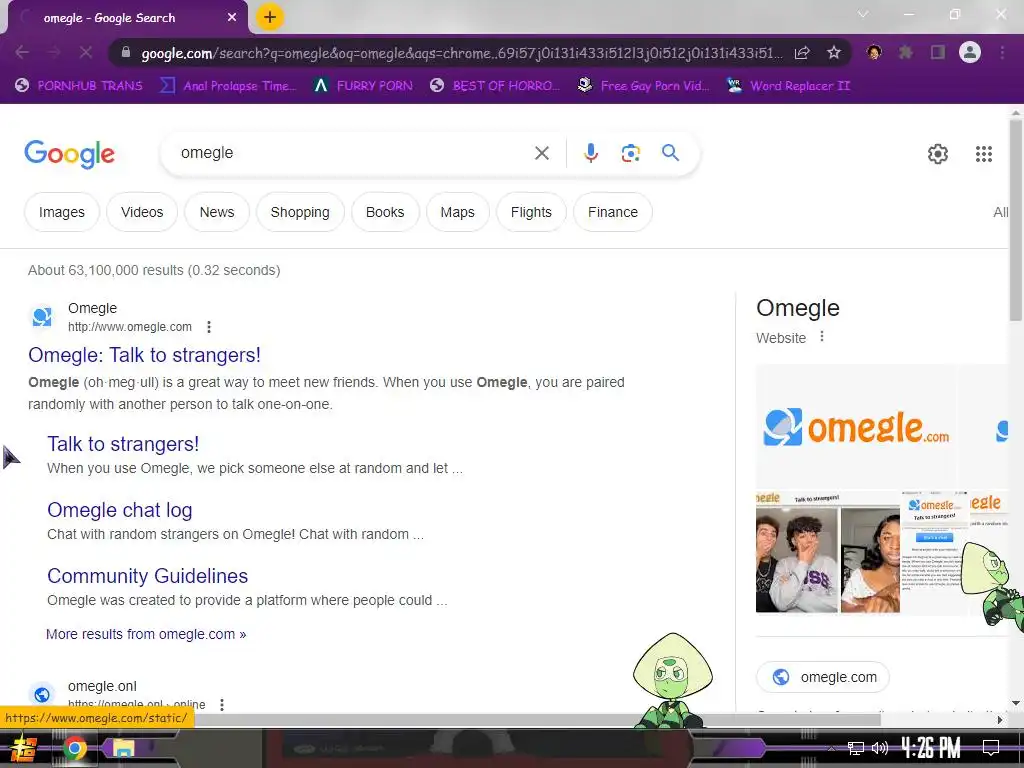Start voice search with microphone icon
Screen dimensions: 1024x768
pyautogui.click(x=590, y=153)
